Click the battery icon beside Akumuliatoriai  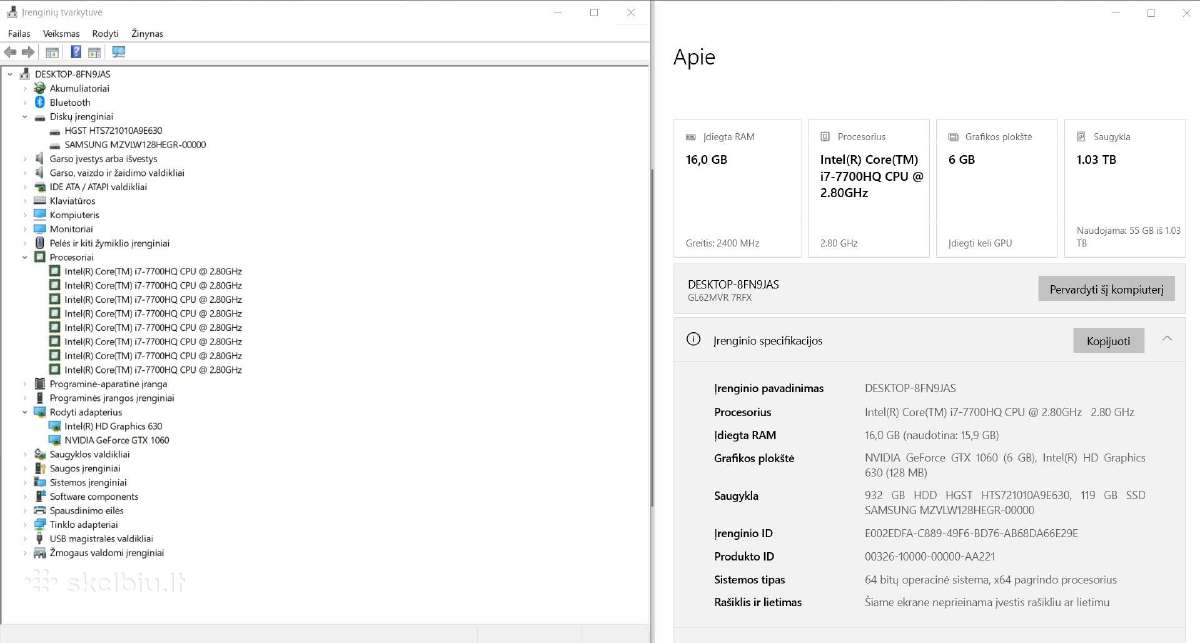40,88
